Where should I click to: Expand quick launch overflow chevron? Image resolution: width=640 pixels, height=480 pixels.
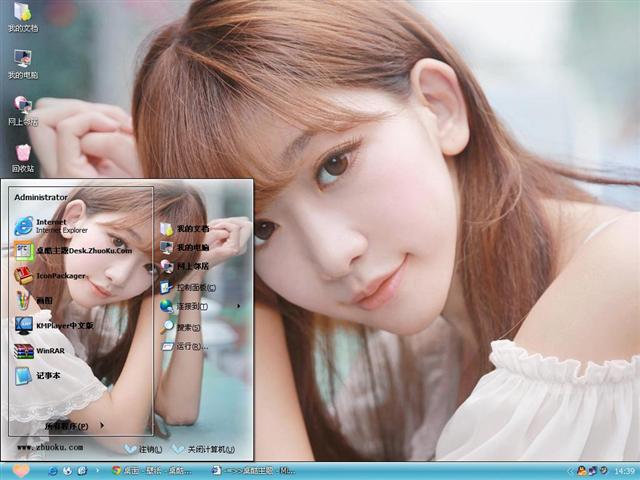point(97,471)
